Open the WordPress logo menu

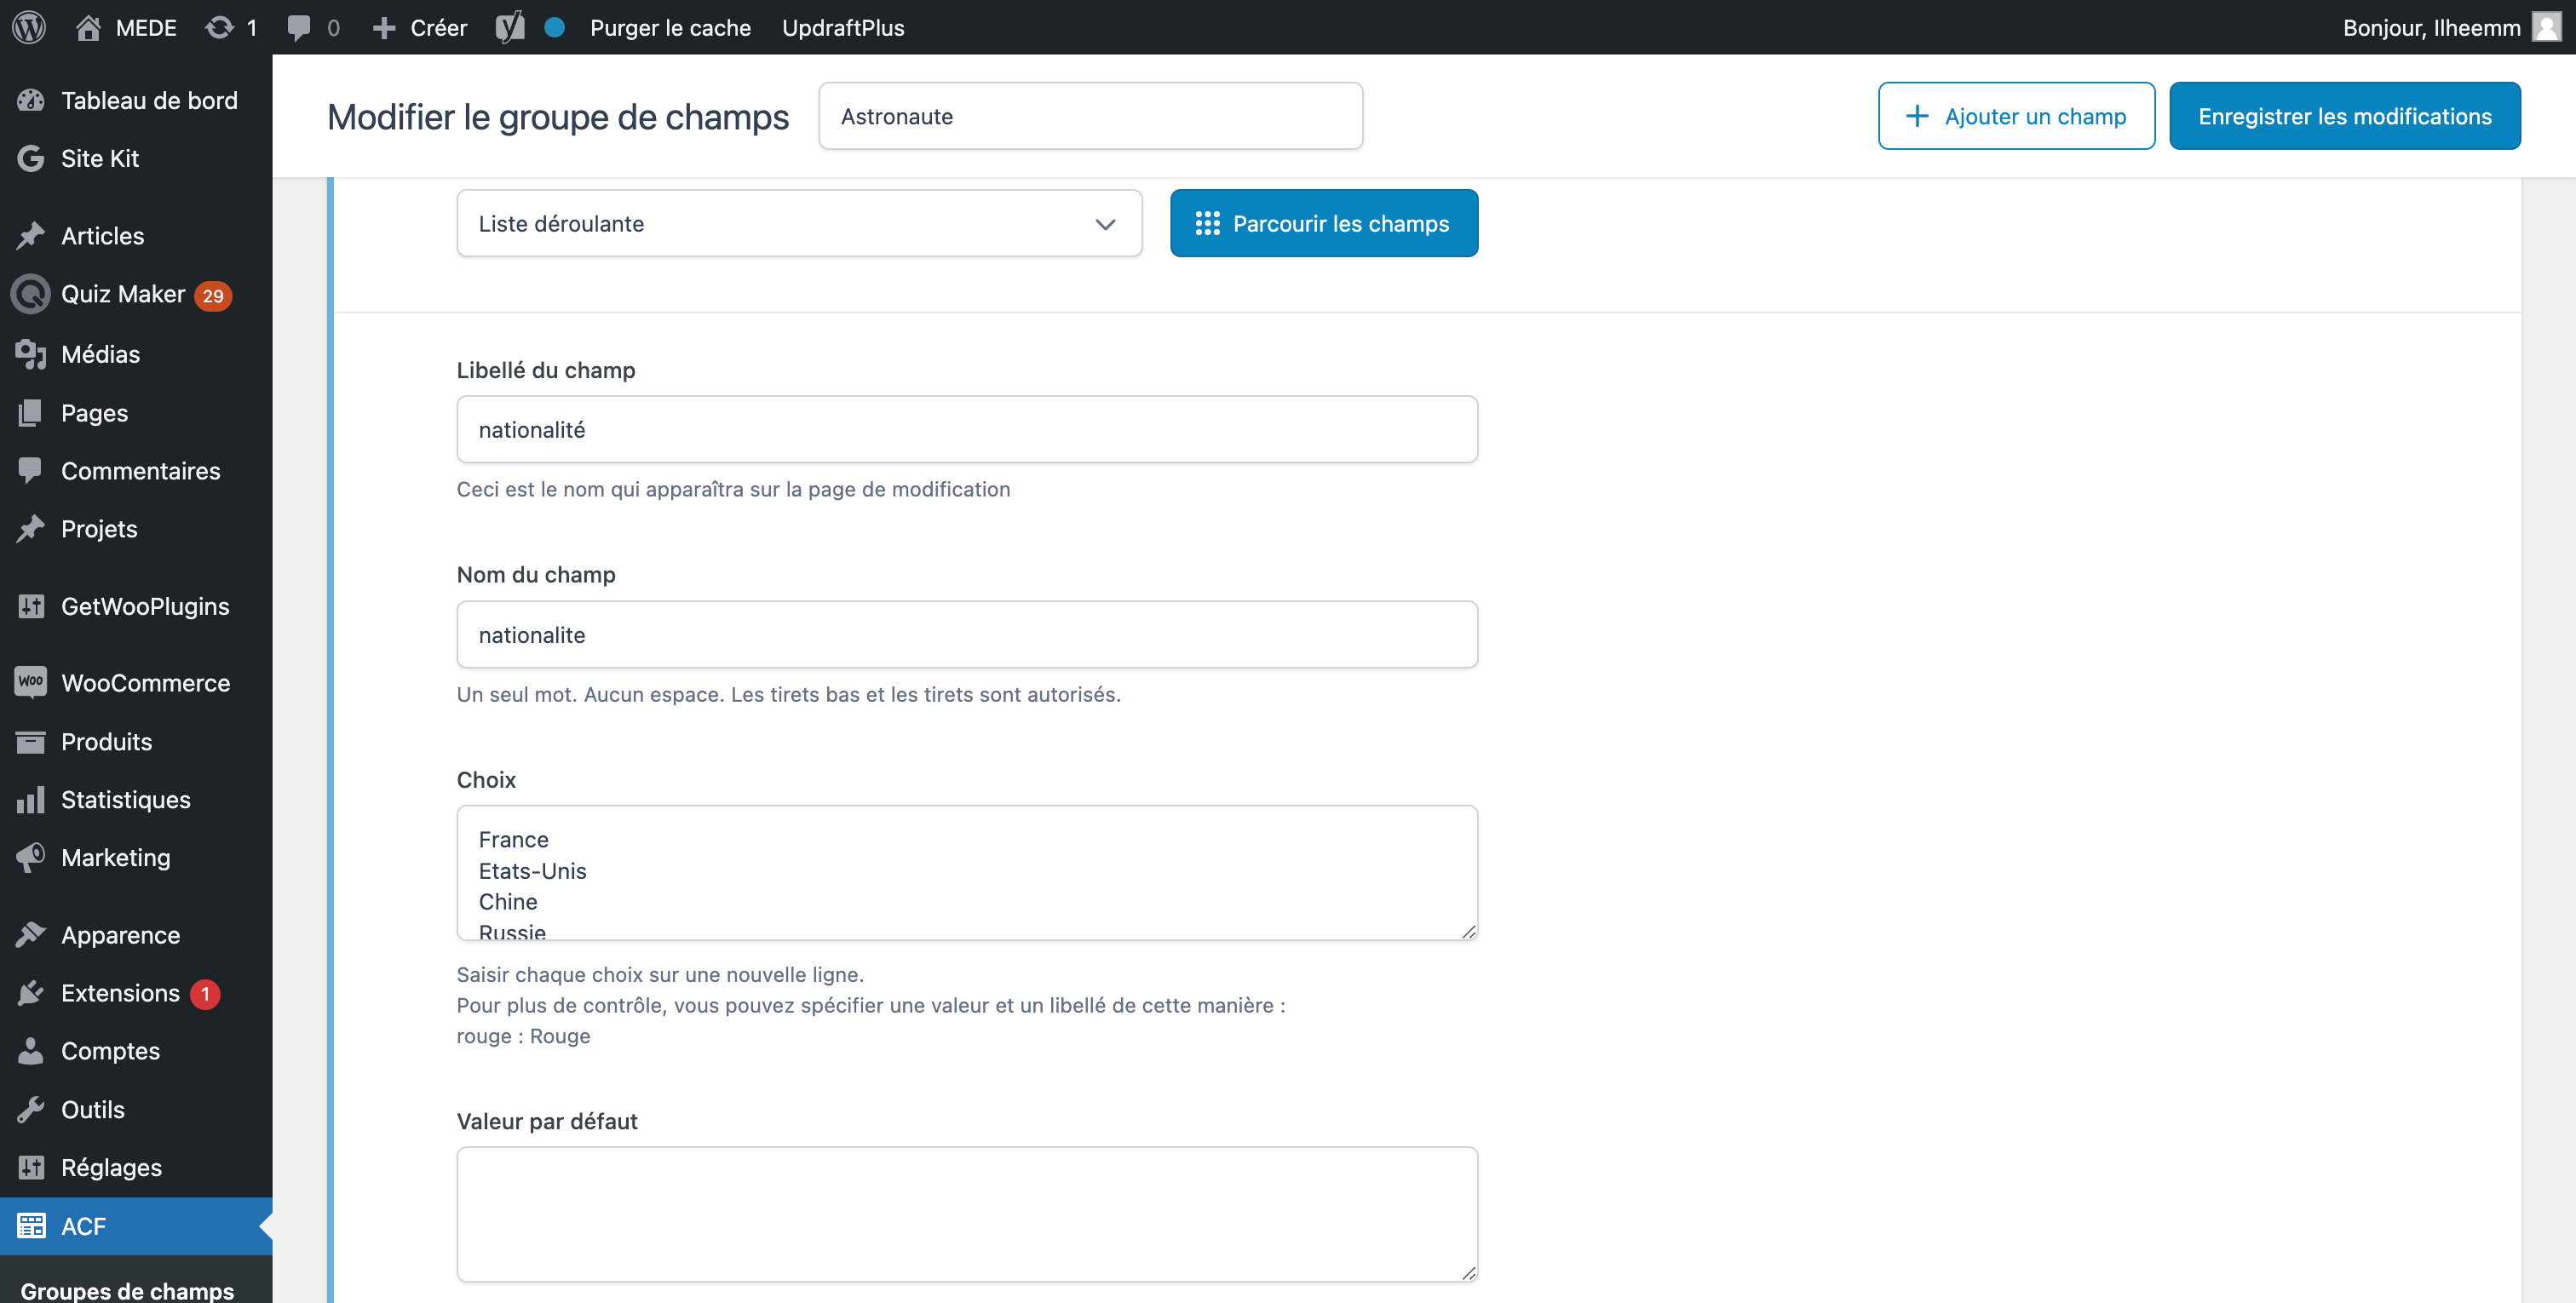pyautogui.click(x=29, y=27)
